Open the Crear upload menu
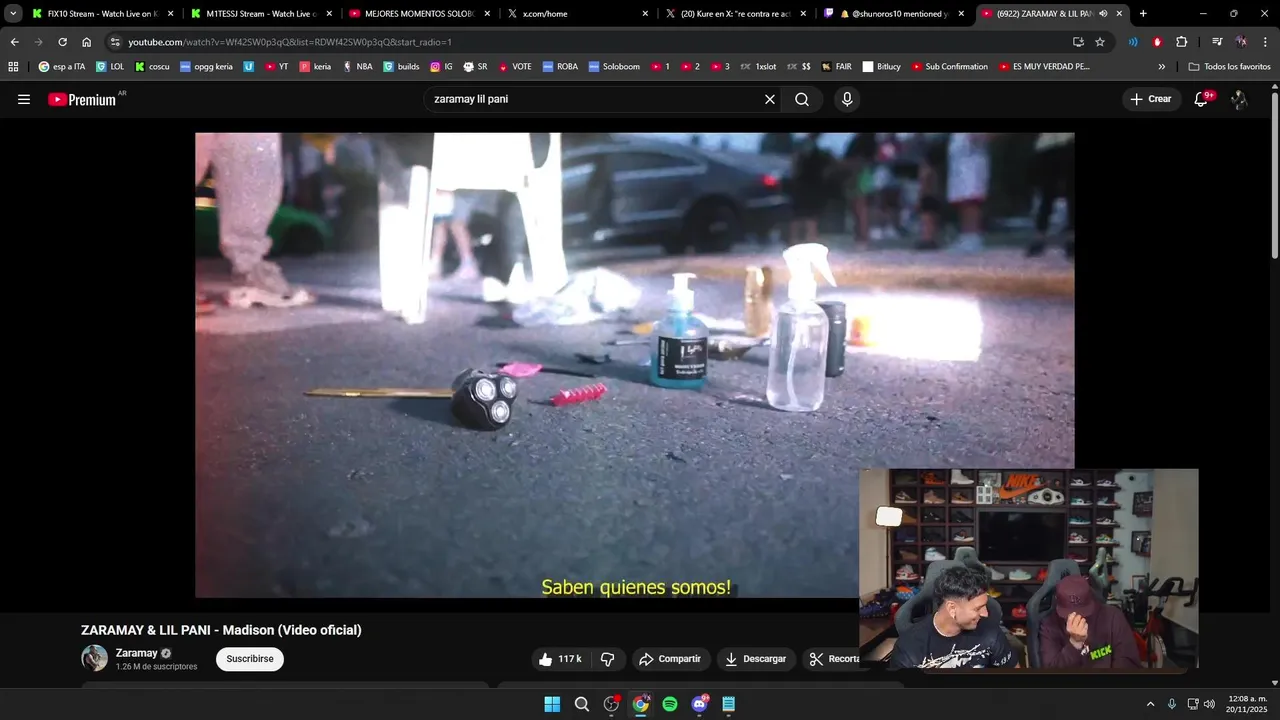 click(x=1151, y=99)
